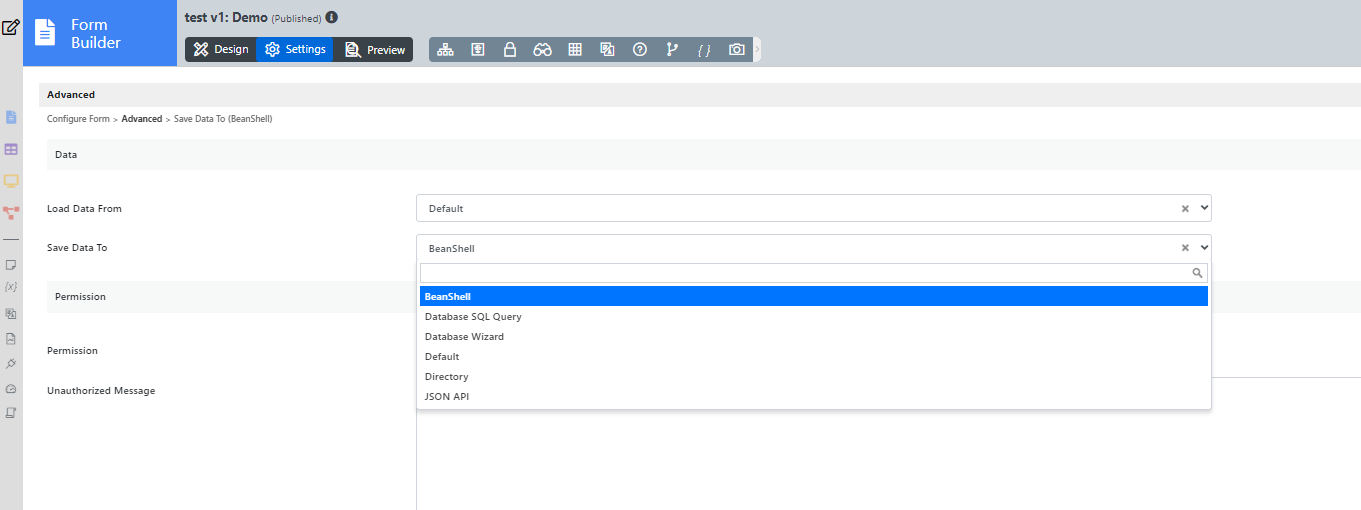Open the help question mark icon

tap(640, 50)
